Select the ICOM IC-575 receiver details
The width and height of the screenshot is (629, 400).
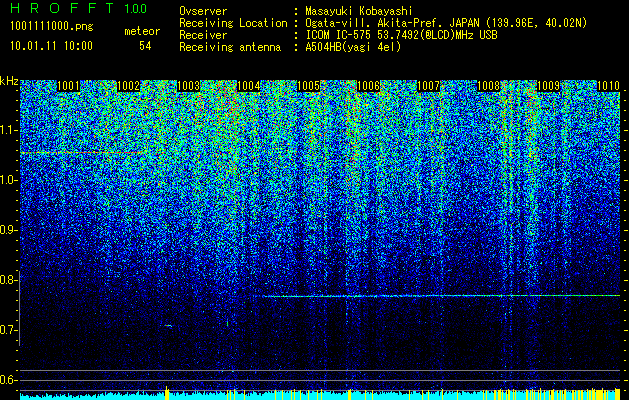point(401,35)
